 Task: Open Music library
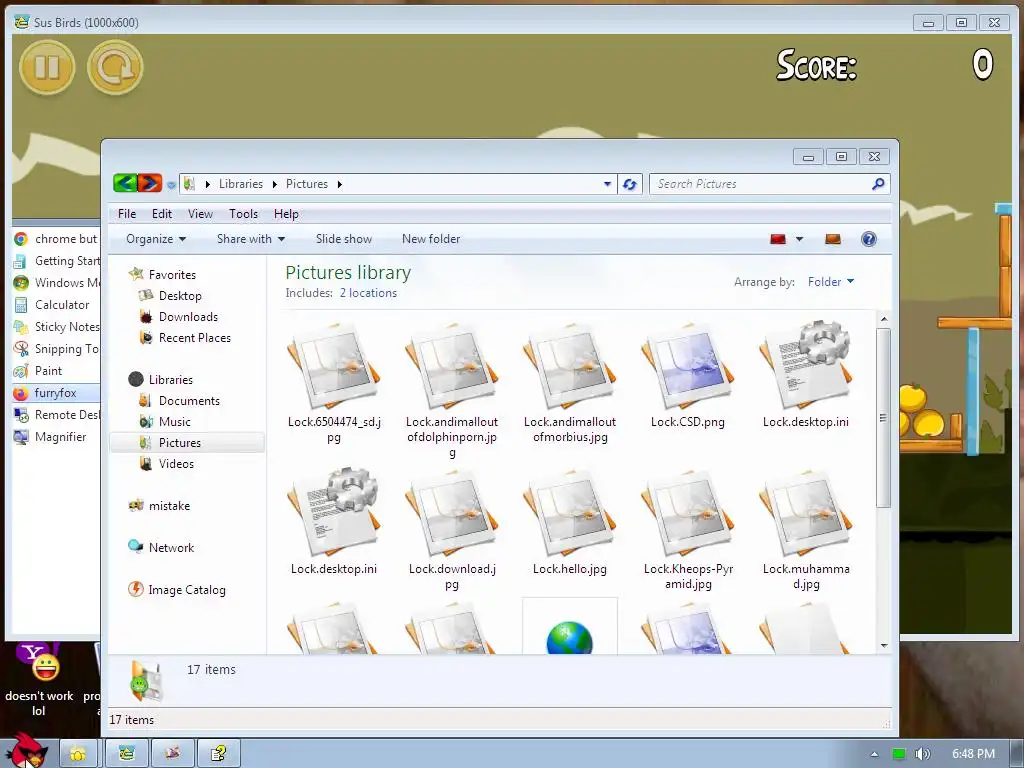[174, 422]
